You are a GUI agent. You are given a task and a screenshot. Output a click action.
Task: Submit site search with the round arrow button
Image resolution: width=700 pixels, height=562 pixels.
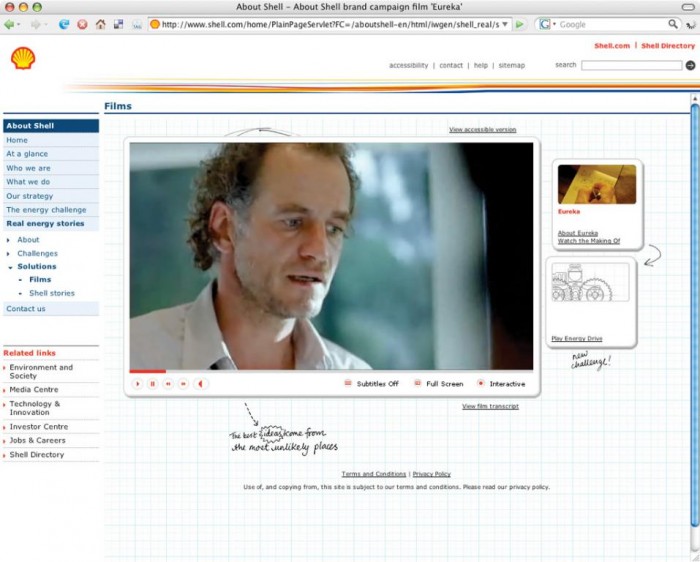click(690, 65)
